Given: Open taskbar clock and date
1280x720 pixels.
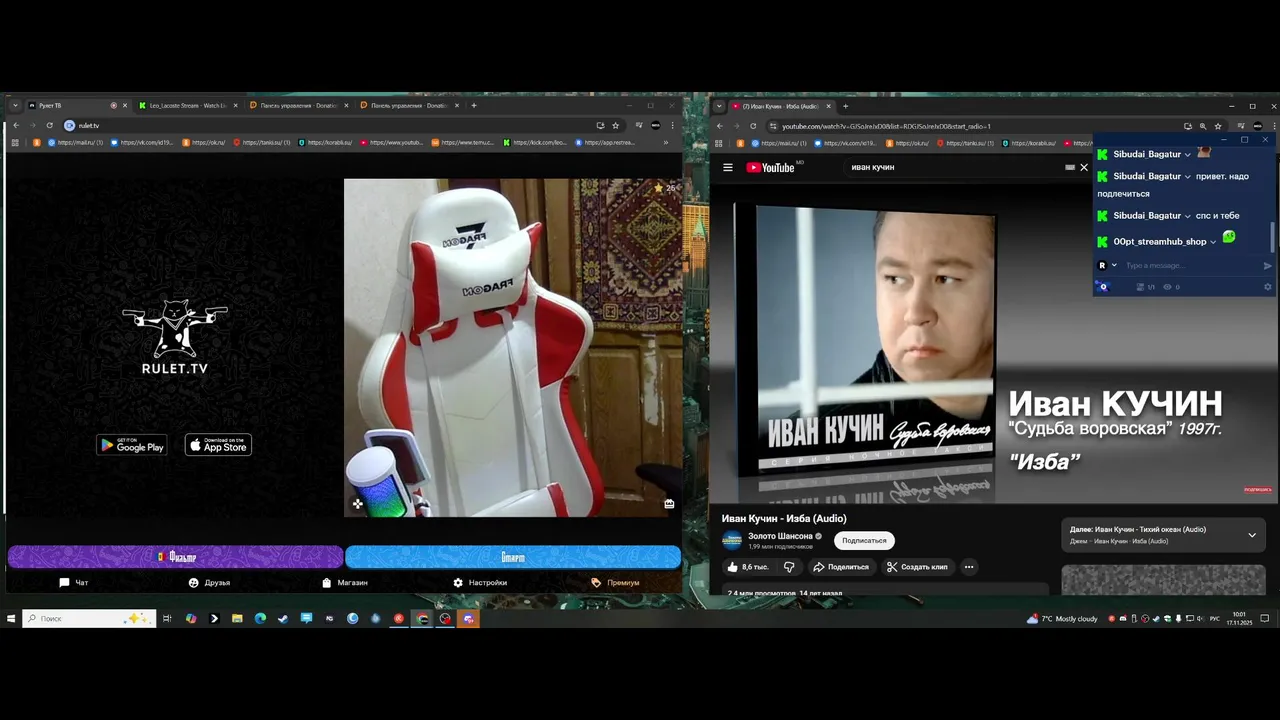Looking at the screenshot, I should 1239,619.
